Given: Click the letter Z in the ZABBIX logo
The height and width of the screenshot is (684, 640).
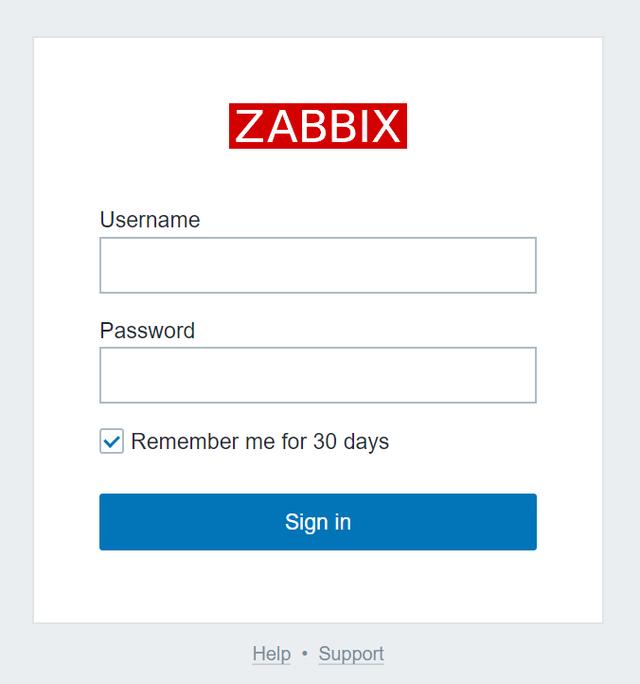Looking at the screenshot, I should click(249, 126).
